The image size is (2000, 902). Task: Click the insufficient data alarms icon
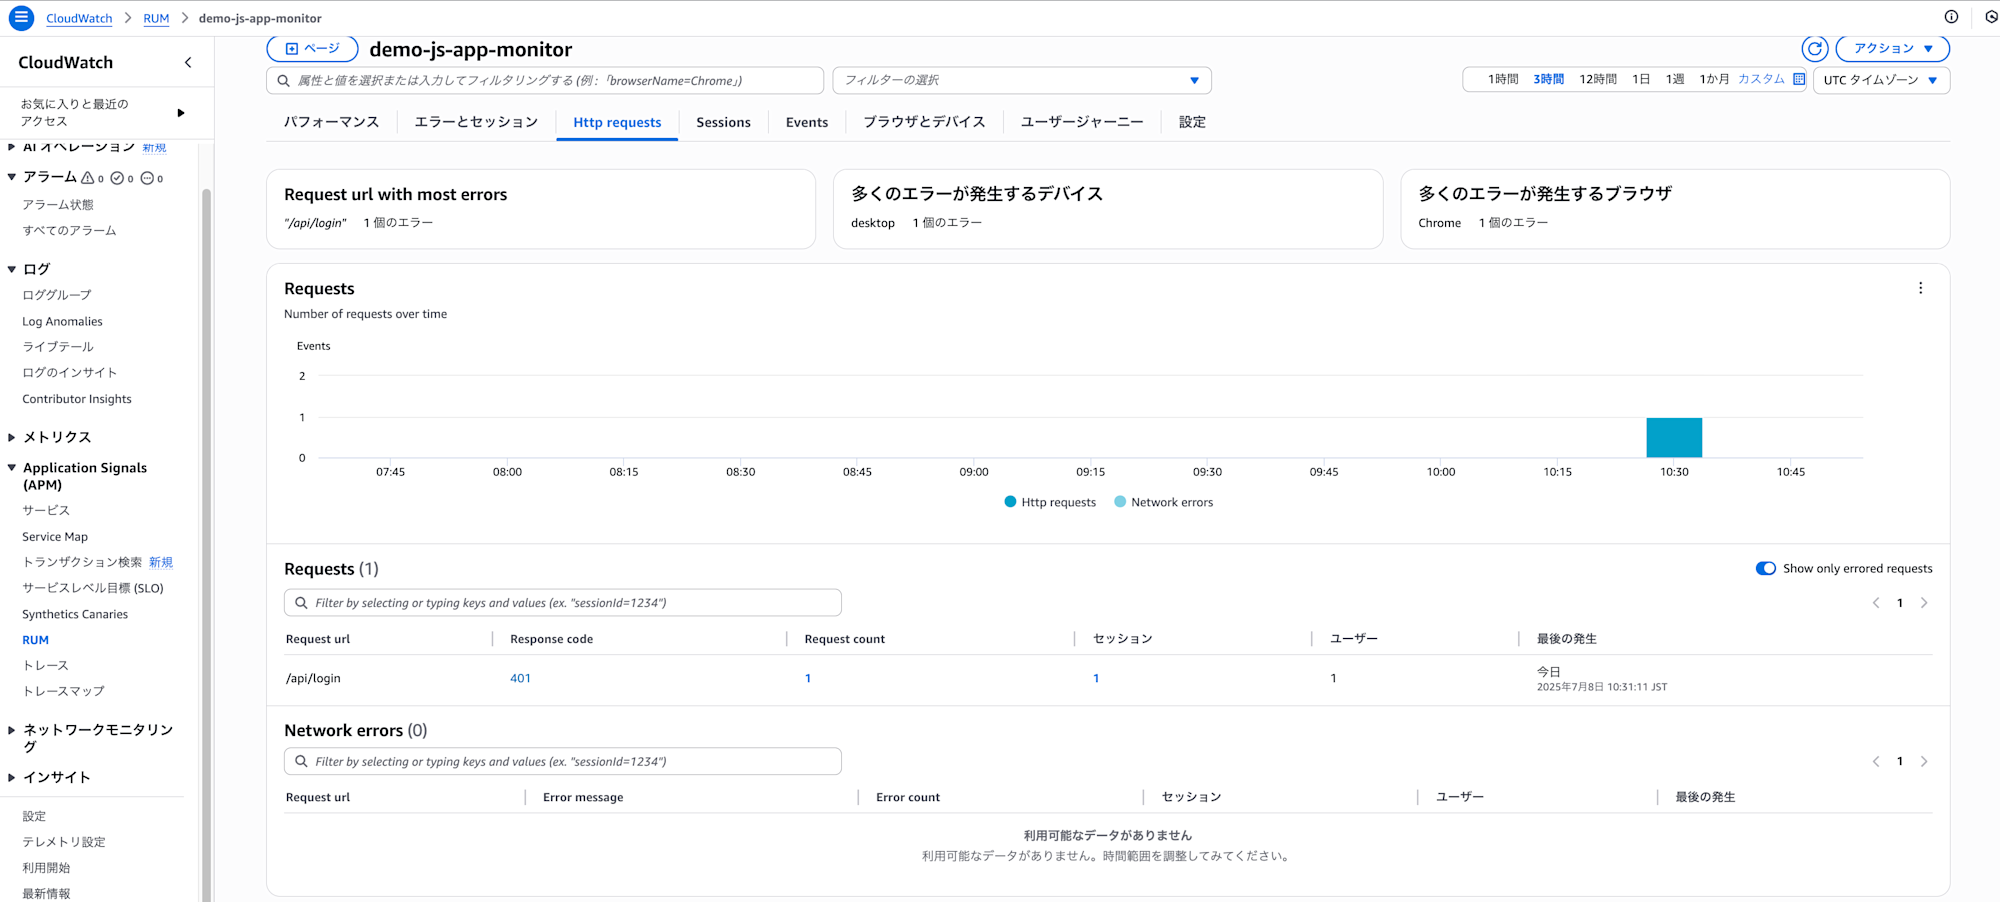[147, 178]
